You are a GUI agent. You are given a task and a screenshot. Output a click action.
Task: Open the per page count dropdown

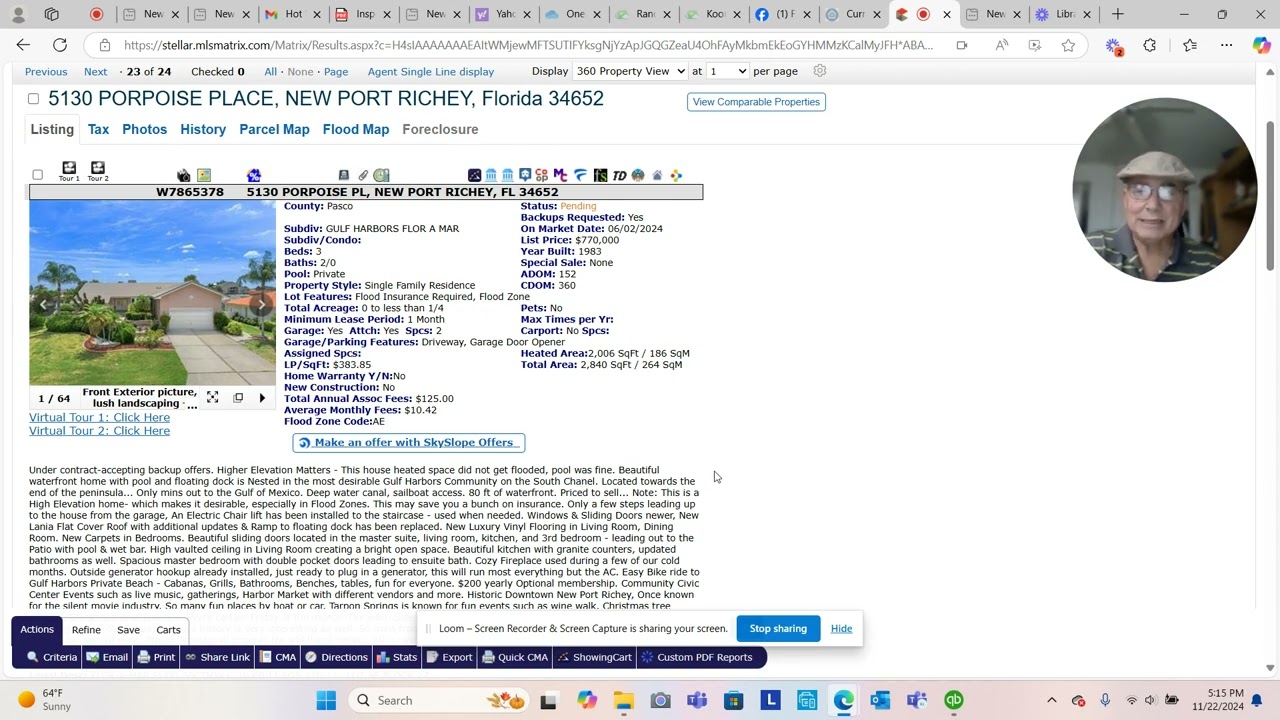click(x=728, y=71)
